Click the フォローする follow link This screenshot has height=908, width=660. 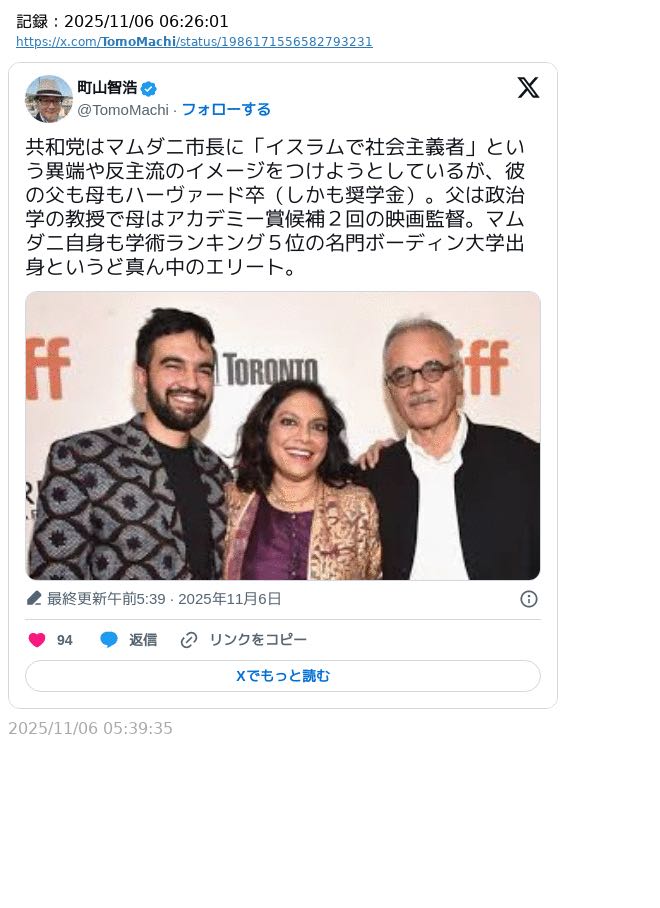click(x=226, y=109)
